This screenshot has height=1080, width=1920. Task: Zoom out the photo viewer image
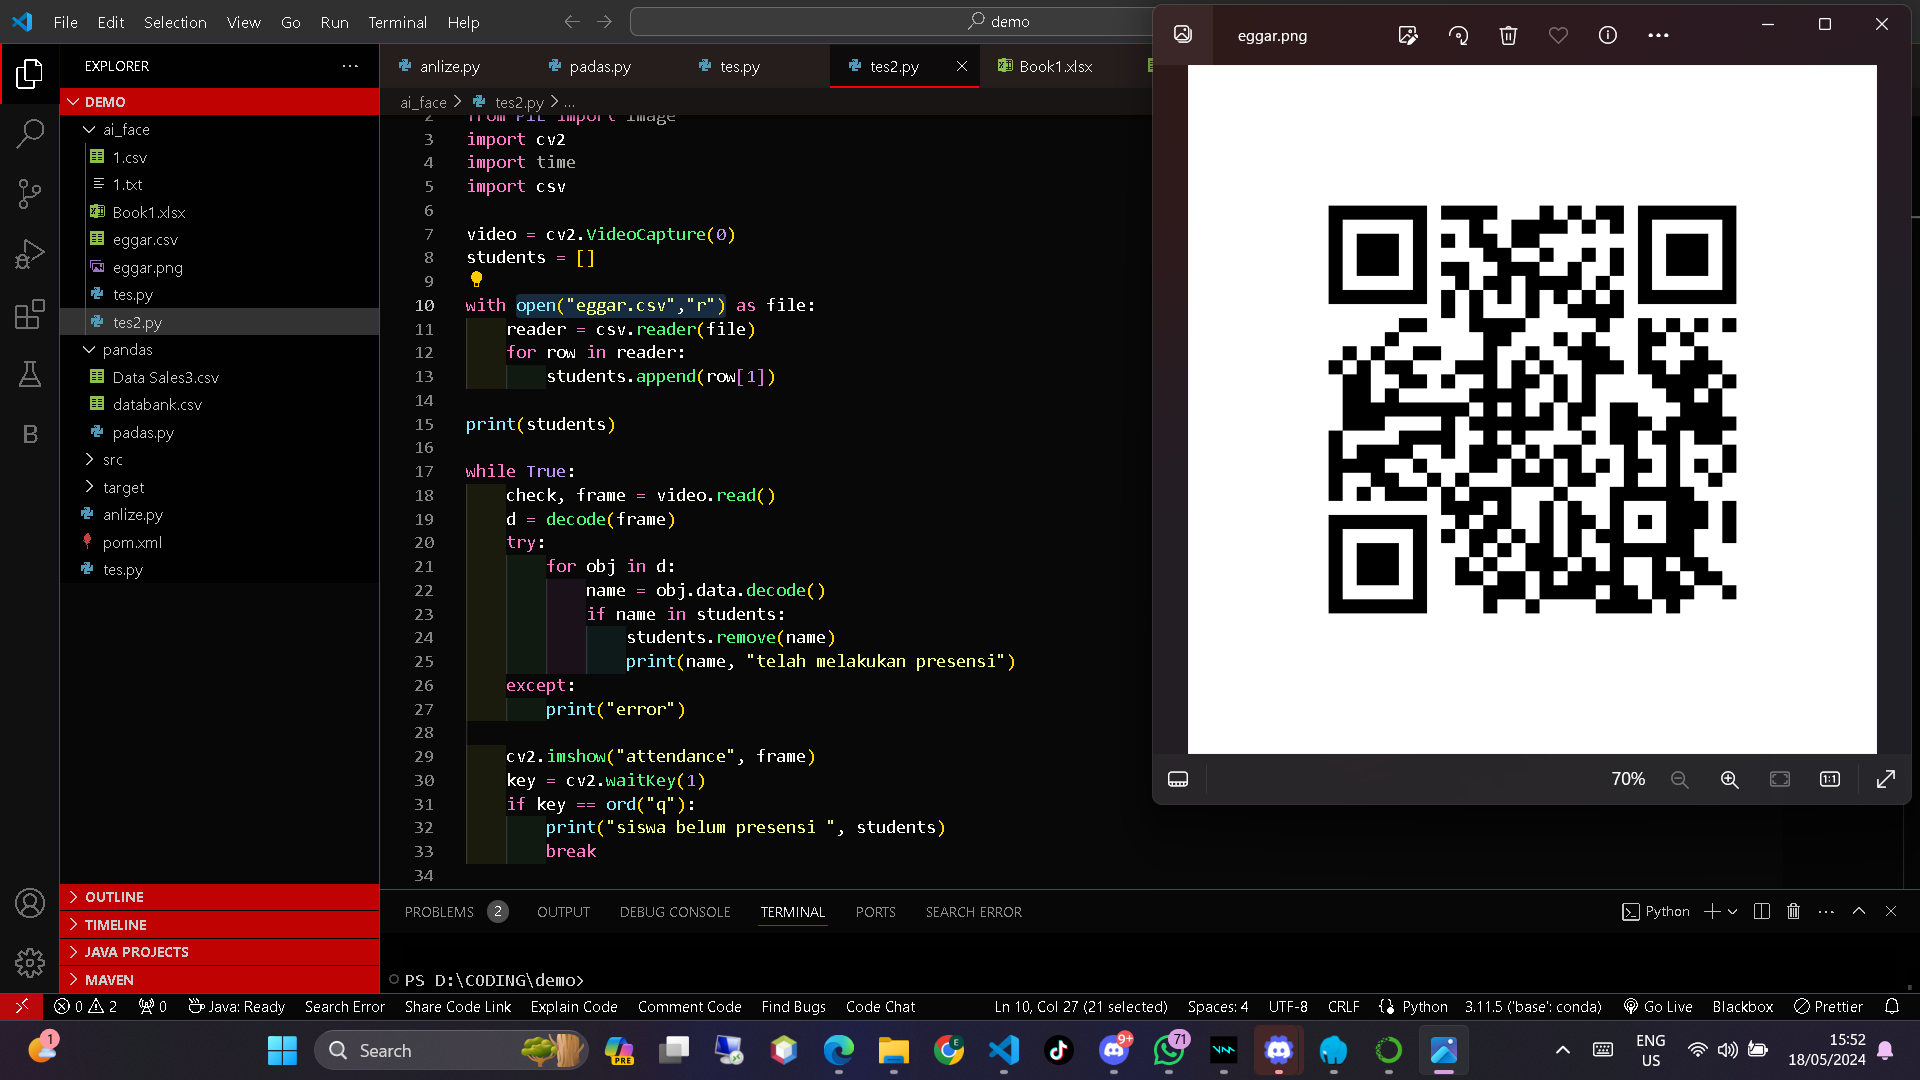tap(1680, 779)
